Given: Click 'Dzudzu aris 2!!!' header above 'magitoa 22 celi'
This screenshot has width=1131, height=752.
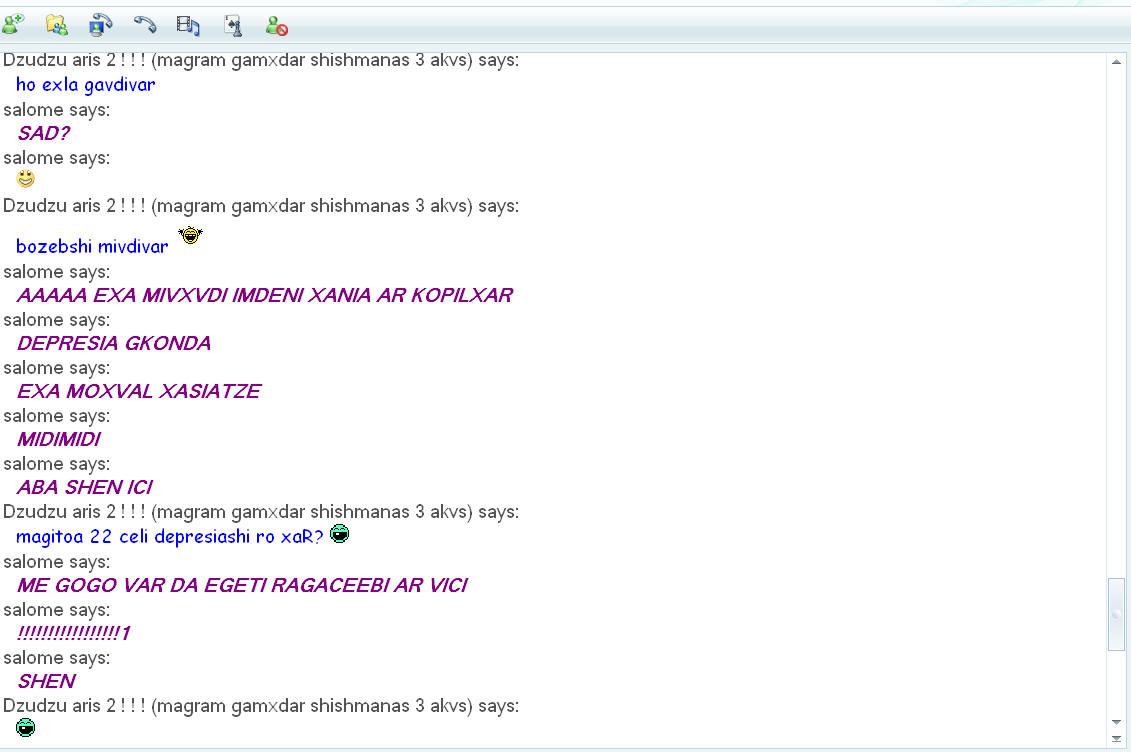Looking at the screenshot, I should point(260,512).
